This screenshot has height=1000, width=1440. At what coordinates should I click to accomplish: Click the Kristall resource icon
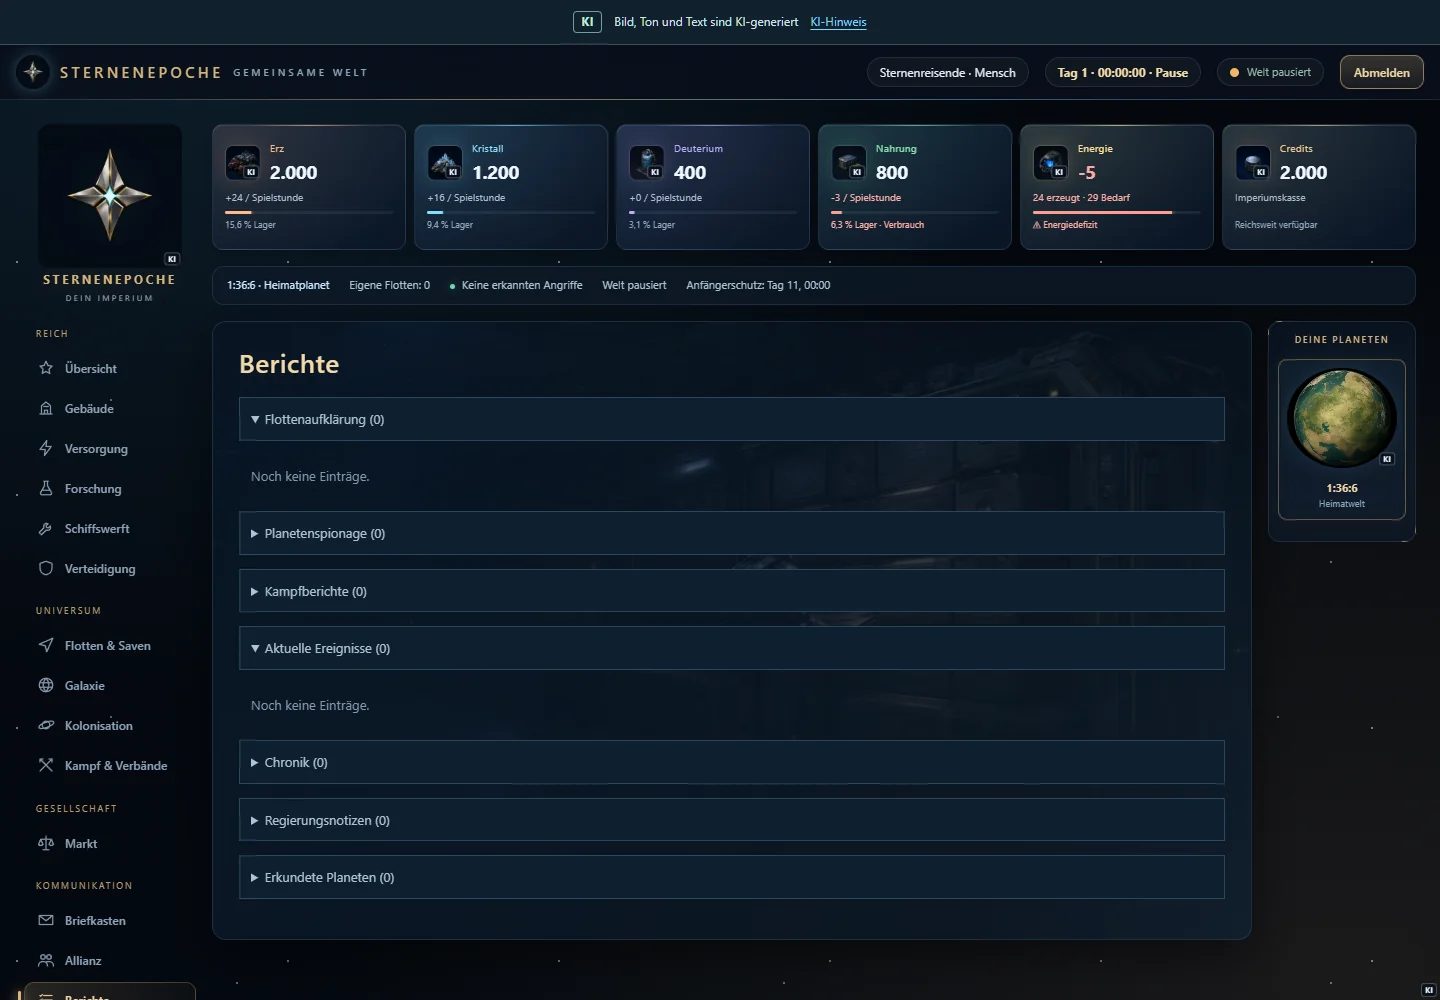click(445, 162)
